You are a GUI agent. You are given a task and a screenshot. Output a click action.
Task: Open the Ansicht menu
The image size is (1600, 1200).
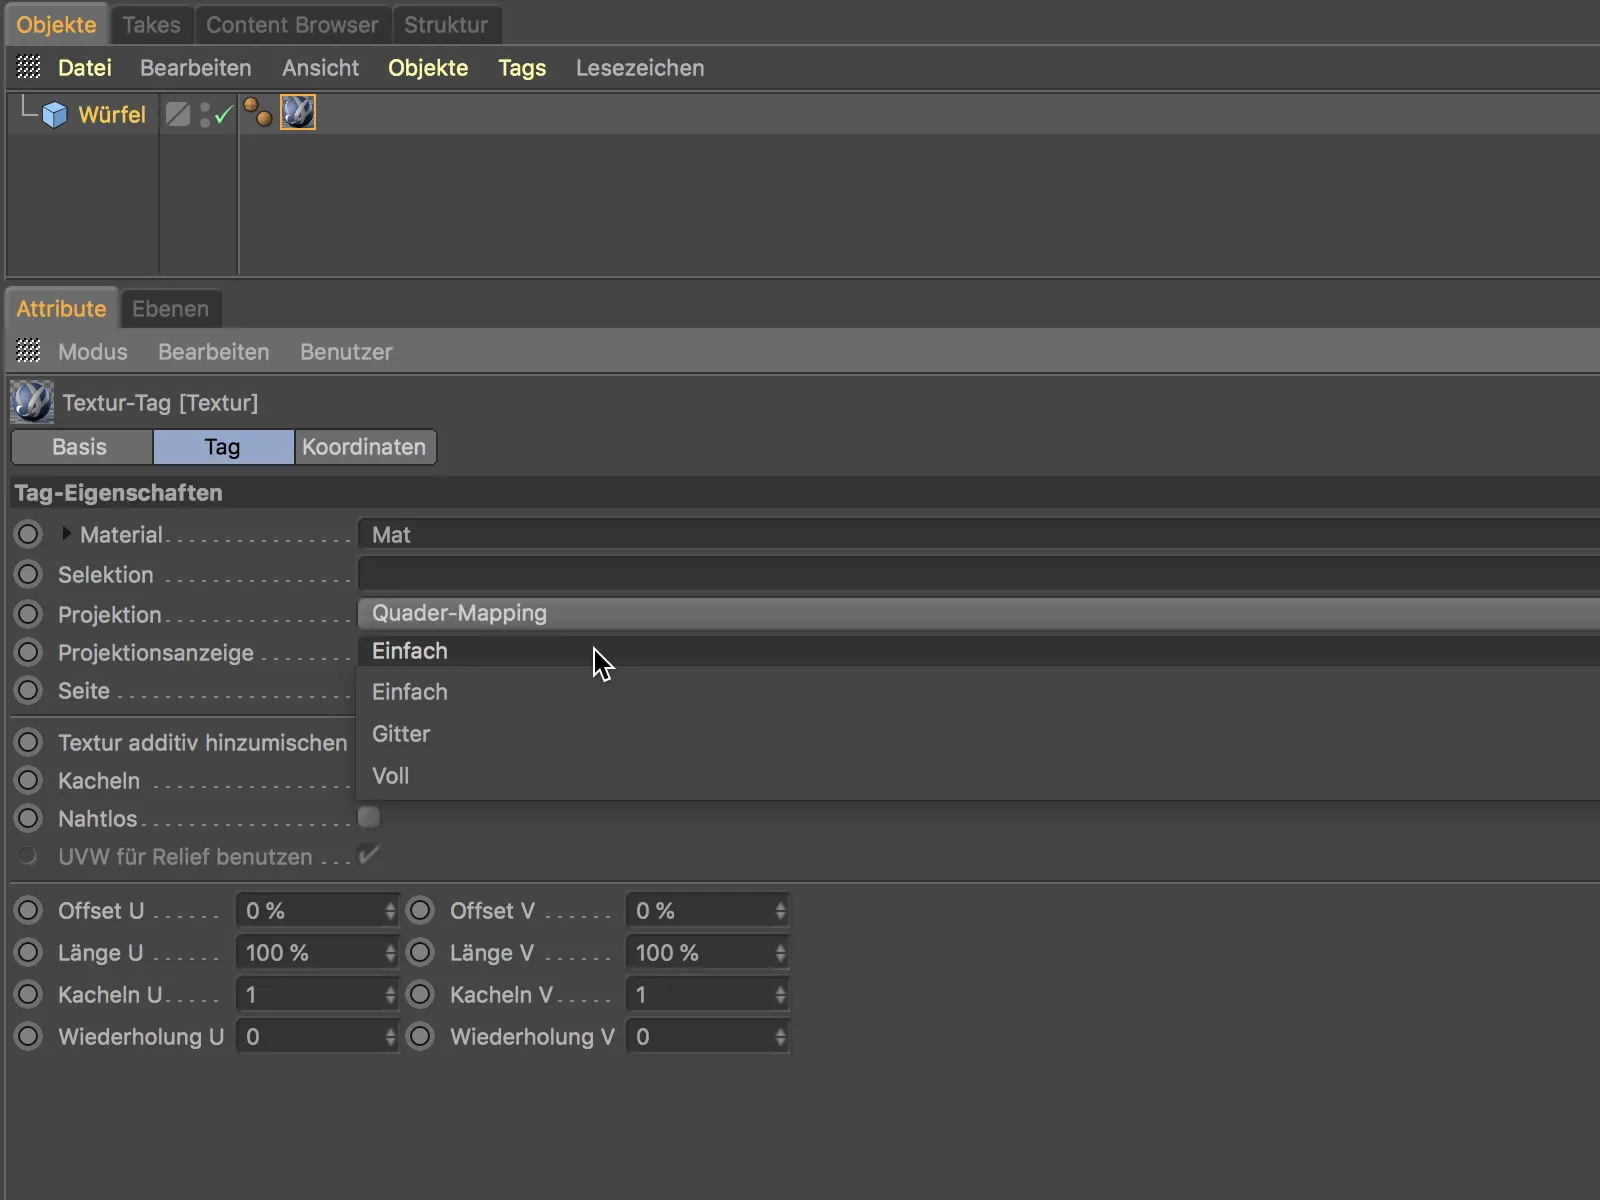(x=320, y=68)
